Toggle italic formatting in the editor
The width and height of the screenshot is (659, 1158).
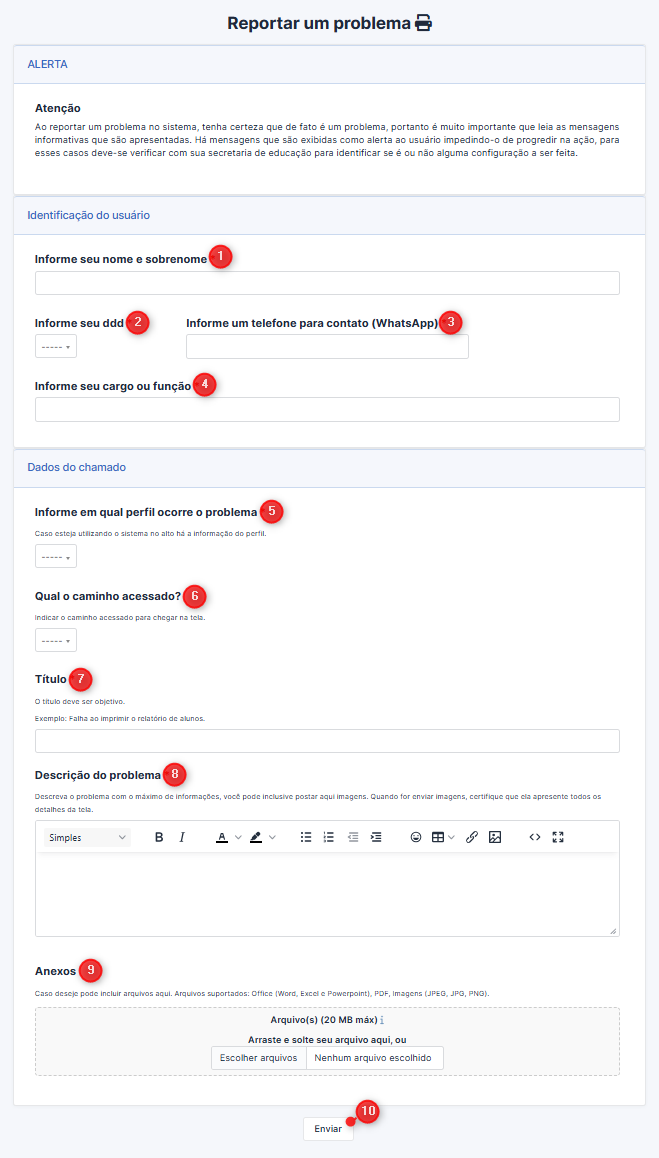pyautogui.click(x=182, y=837)
